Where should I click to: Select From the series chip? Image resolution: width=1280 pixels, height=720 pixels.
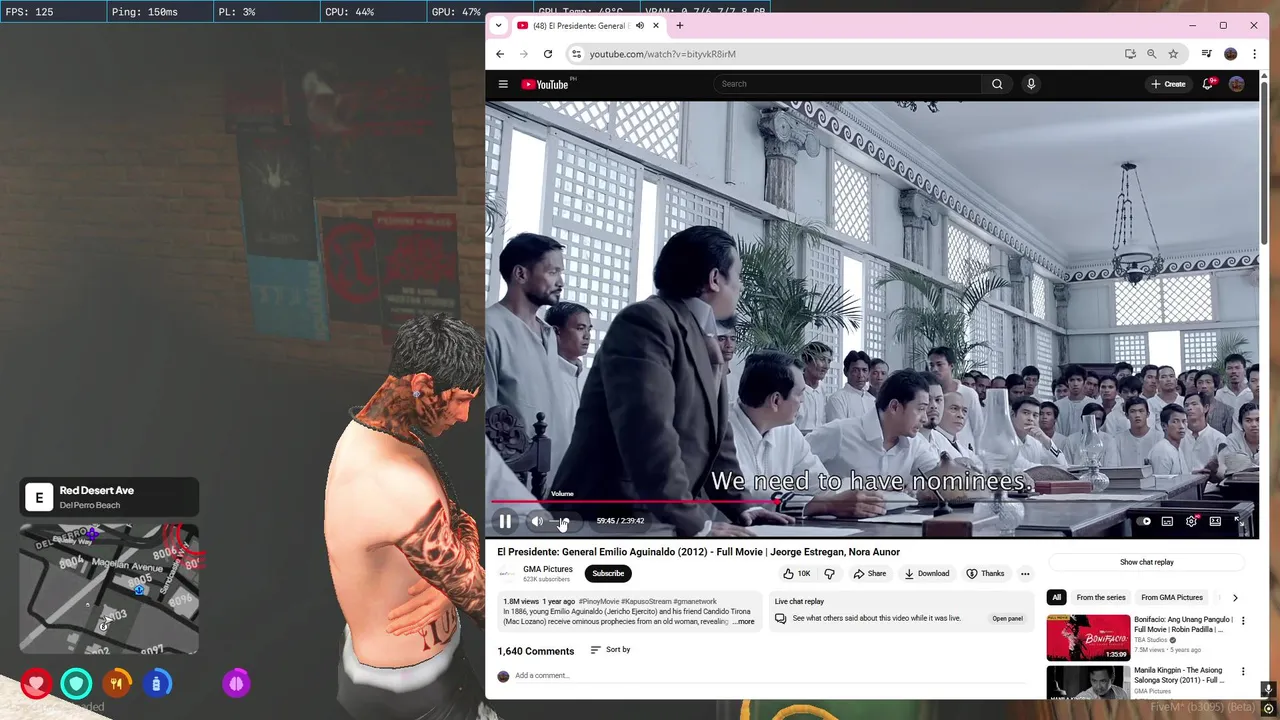click(x=1101, y=597)
